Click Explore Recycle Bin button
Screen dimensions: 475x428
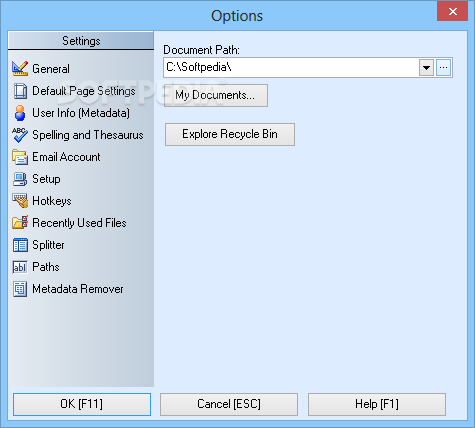tap(230, 134)
